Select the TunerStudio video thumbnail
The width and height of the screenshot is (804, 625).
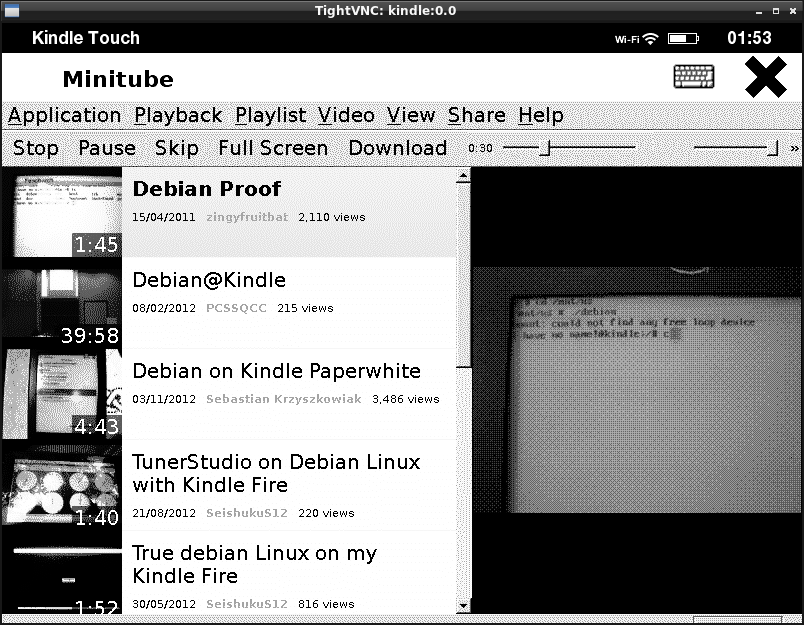62,485
